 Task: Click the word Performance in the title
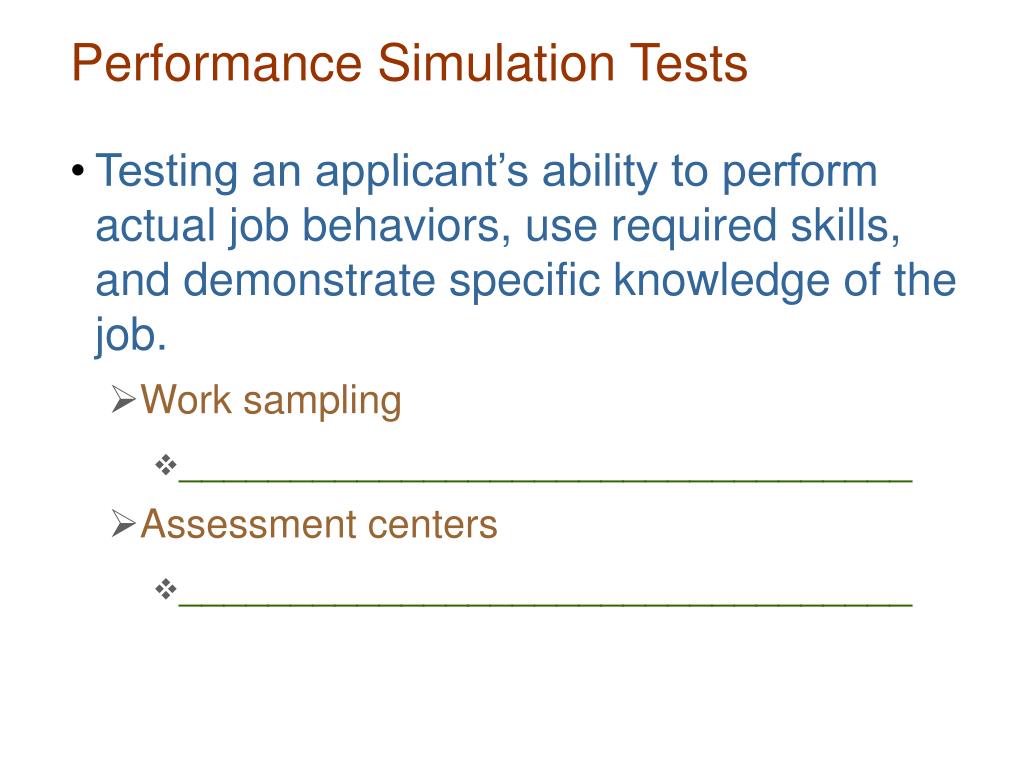coord(216,65)
